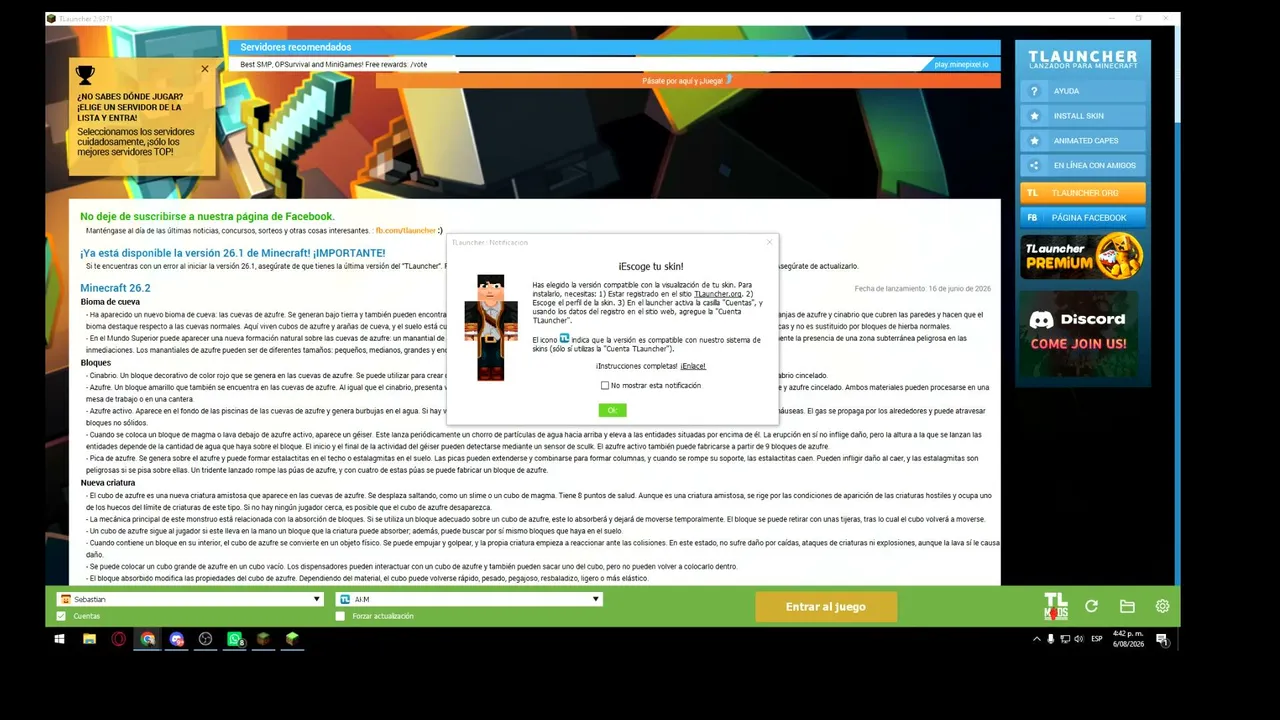The image size is (1280, 720).
Task: Open File Explorer from the taskbar
Action: [x=89, y=639]
